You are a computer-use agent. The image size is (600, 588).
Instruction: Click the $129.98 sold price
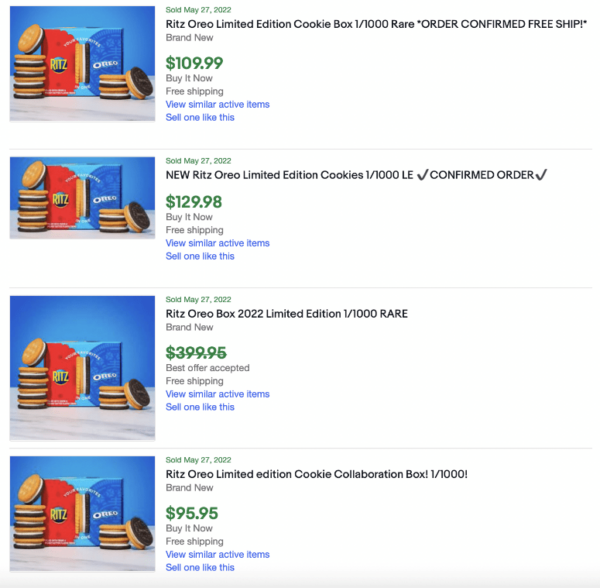tap(194, 201)
